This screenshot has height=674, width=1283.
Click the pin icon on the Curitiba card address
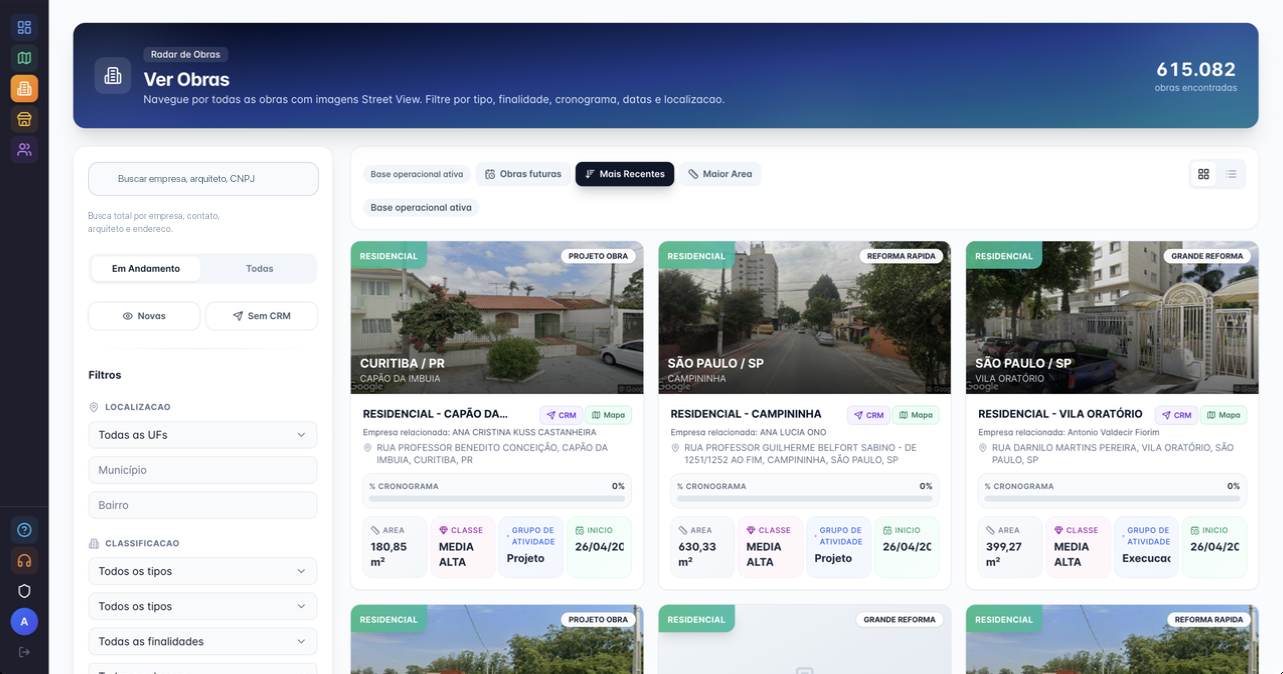[x=368, y=448]
